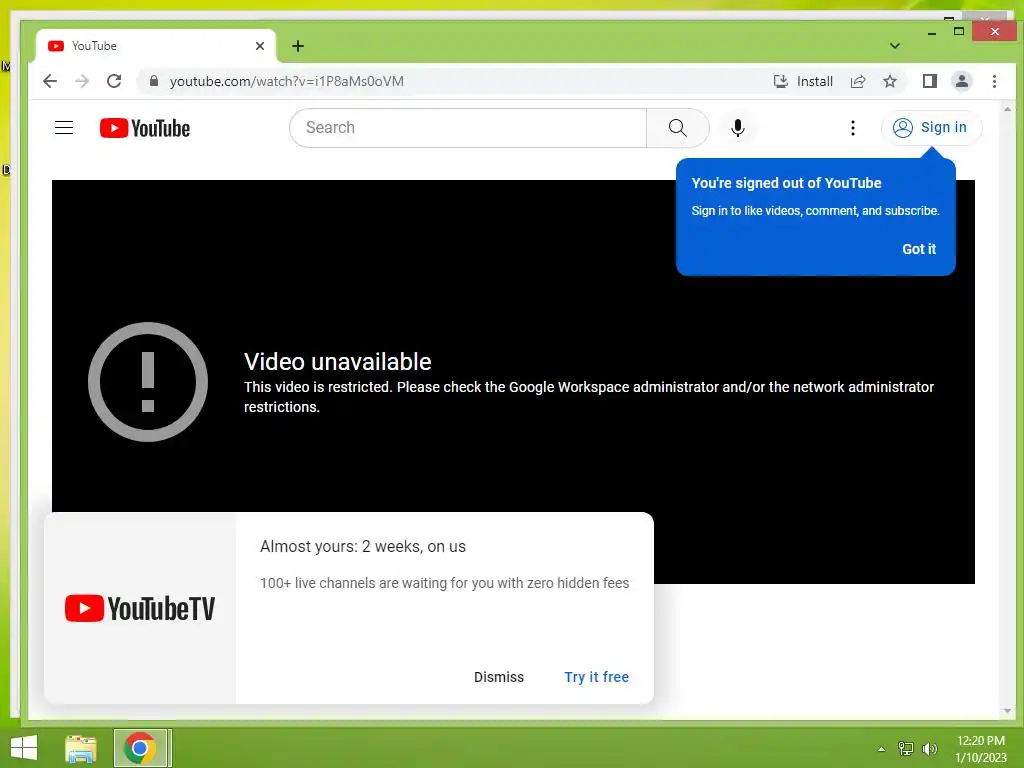Click the page scrollbar up arrow

pos(1006,110)
